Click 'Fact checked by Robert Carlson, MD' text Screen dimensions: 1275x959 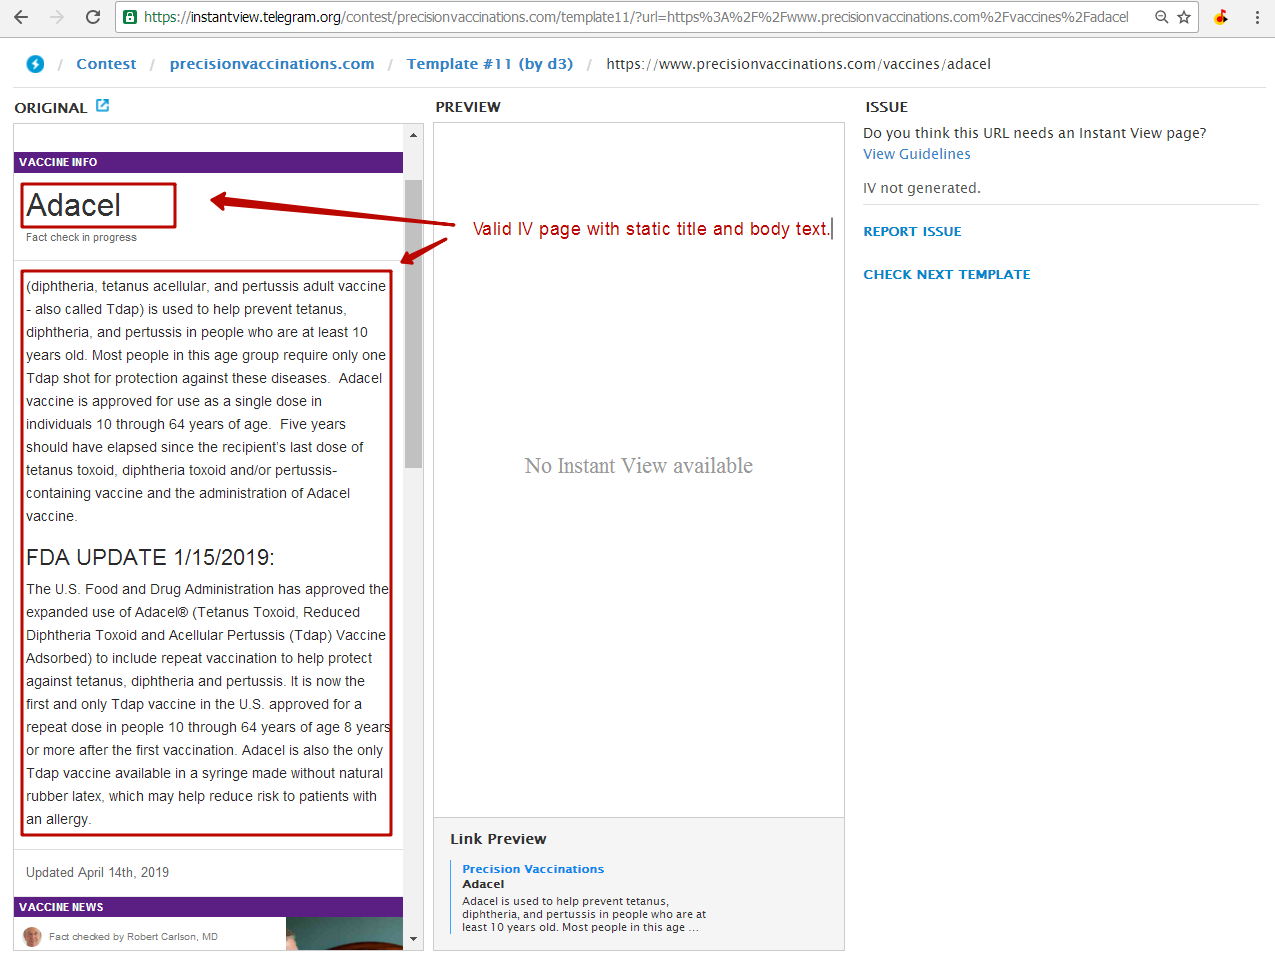133,937
